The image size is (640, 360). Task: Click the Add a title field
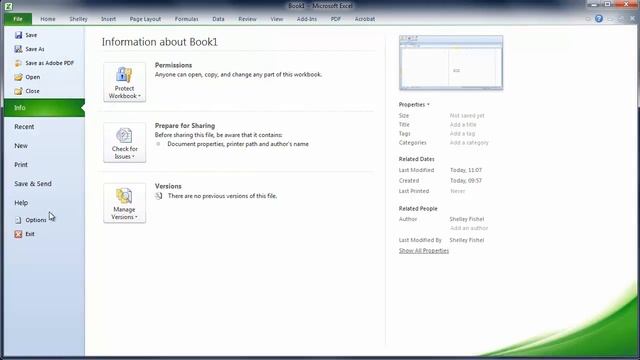pyautogui.click(x=463, y=124)
